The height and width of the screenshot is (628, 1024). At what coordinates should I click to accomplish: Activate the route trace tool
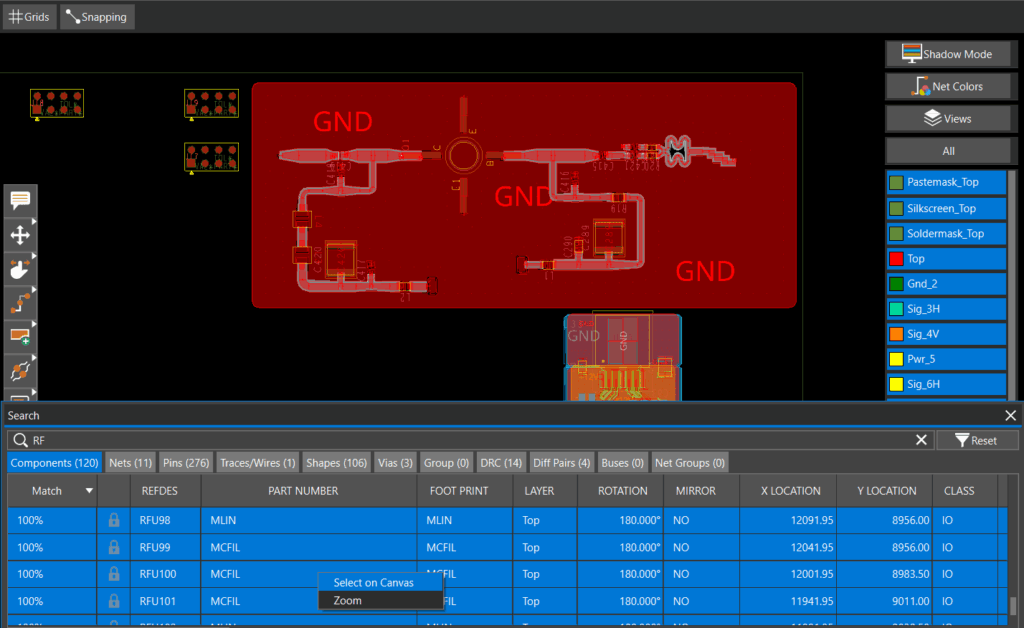(20, 303)
